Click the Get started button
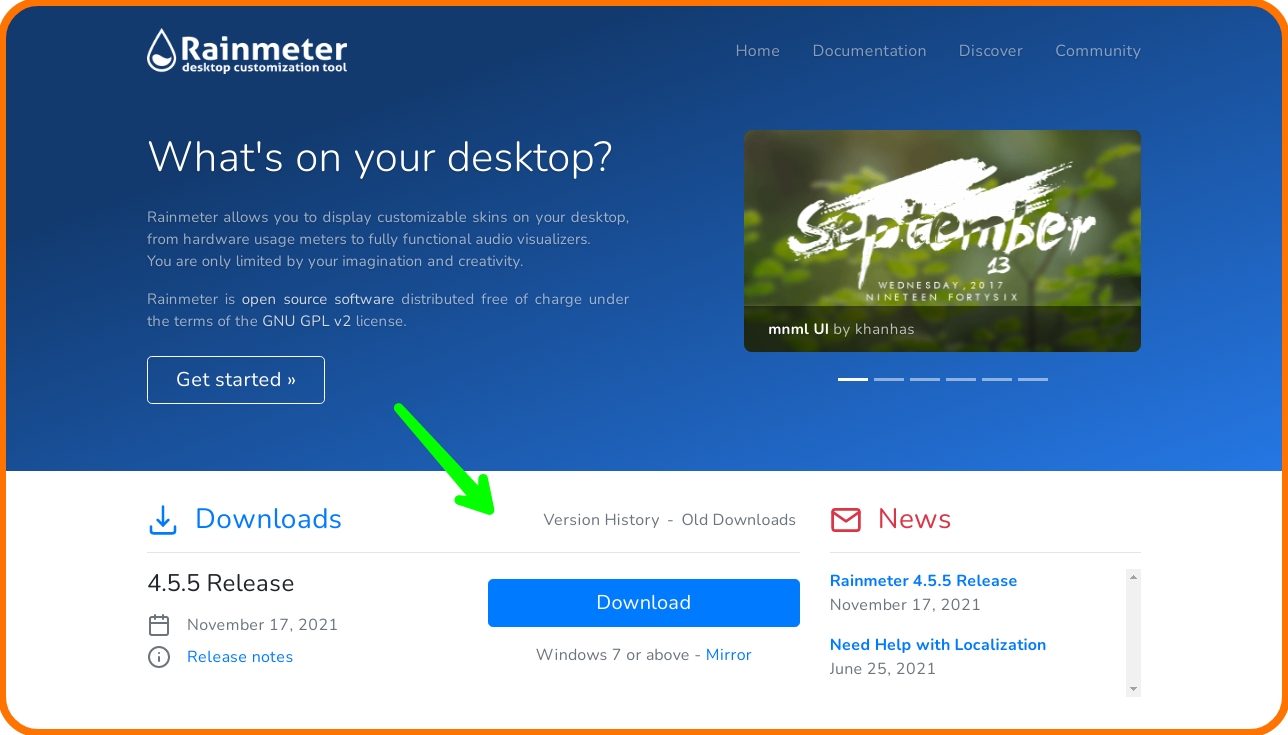 pyautogui.click(x=236, y=380)
